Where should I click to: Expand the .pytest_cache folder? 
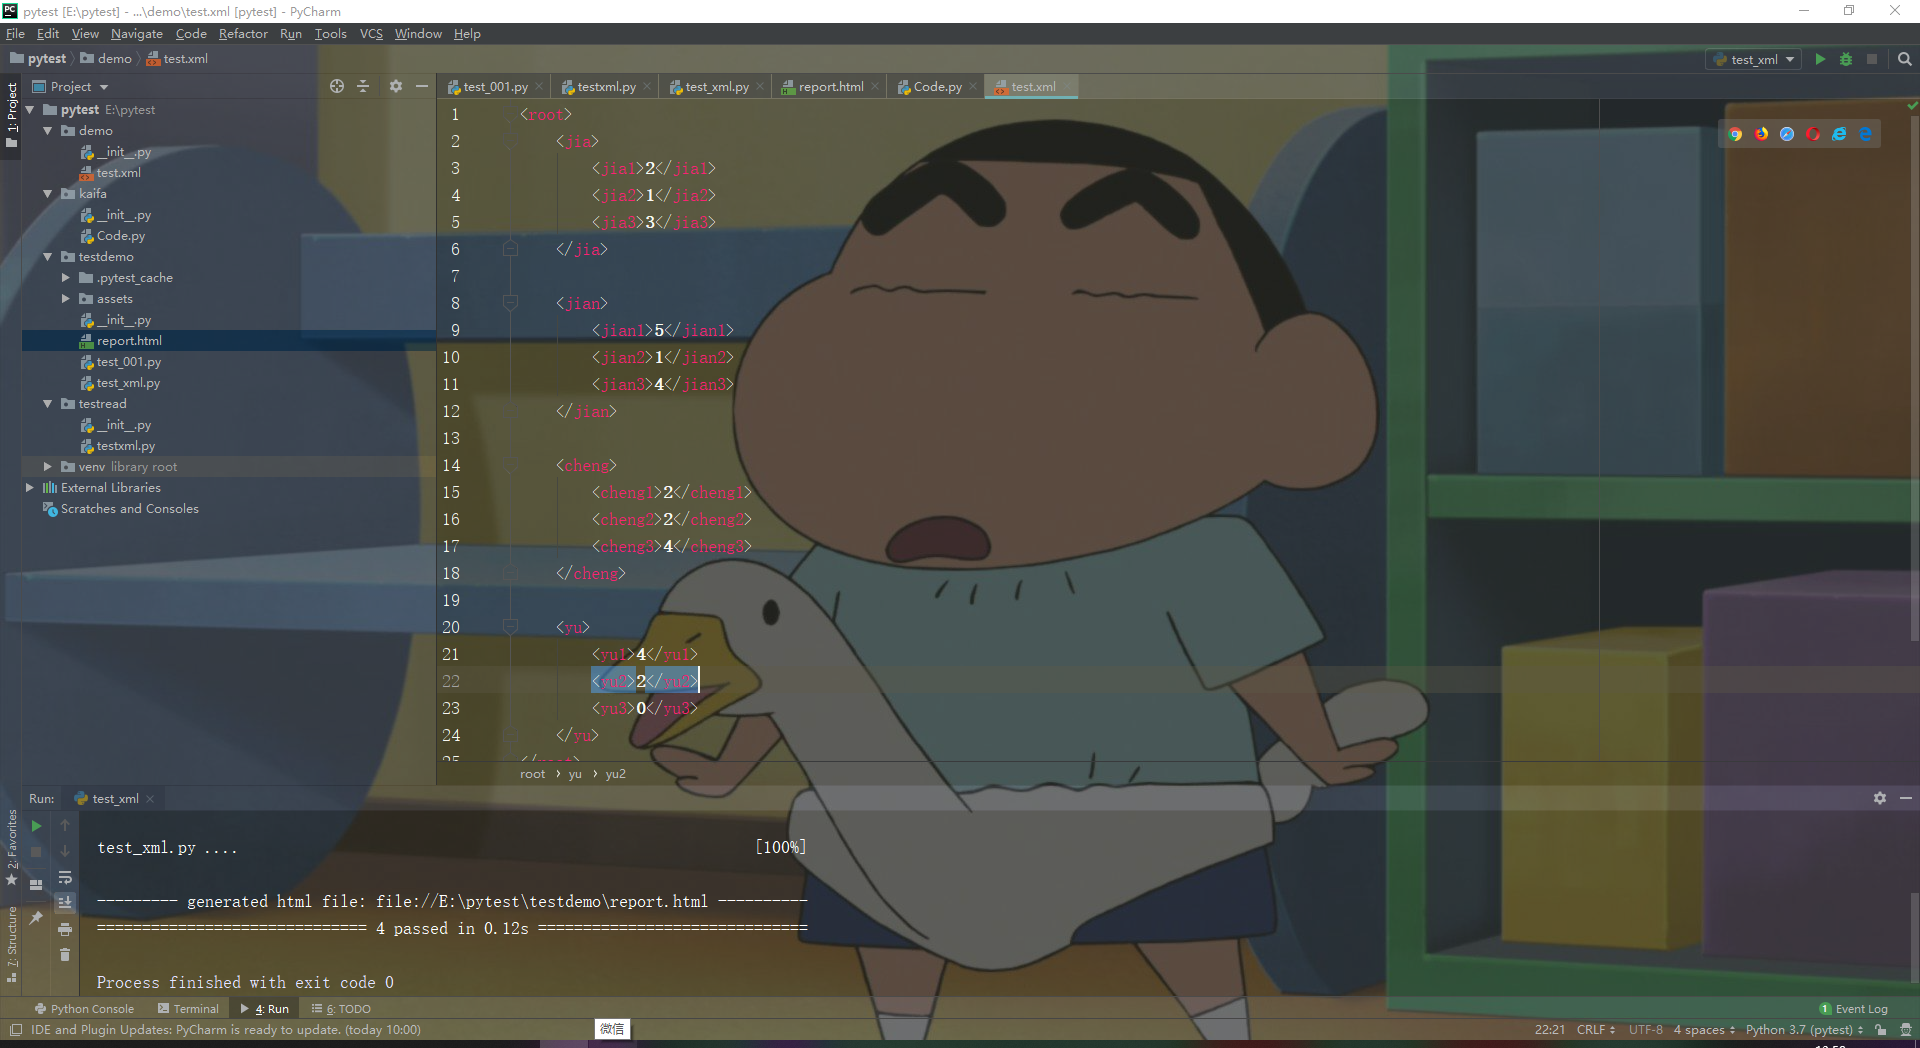(x=66, y=278)
